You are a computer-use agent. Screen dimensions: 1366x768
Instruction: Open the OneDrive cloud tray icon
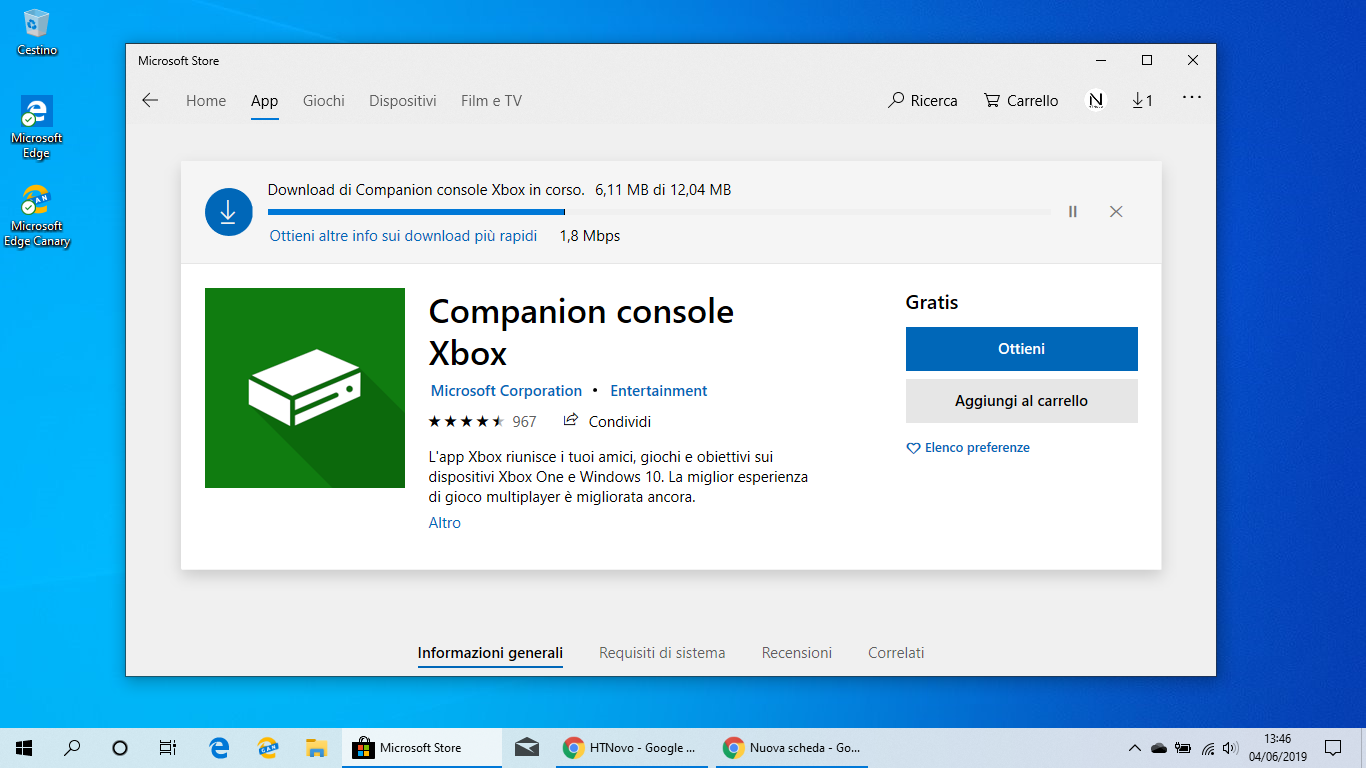coord(1159,748)
